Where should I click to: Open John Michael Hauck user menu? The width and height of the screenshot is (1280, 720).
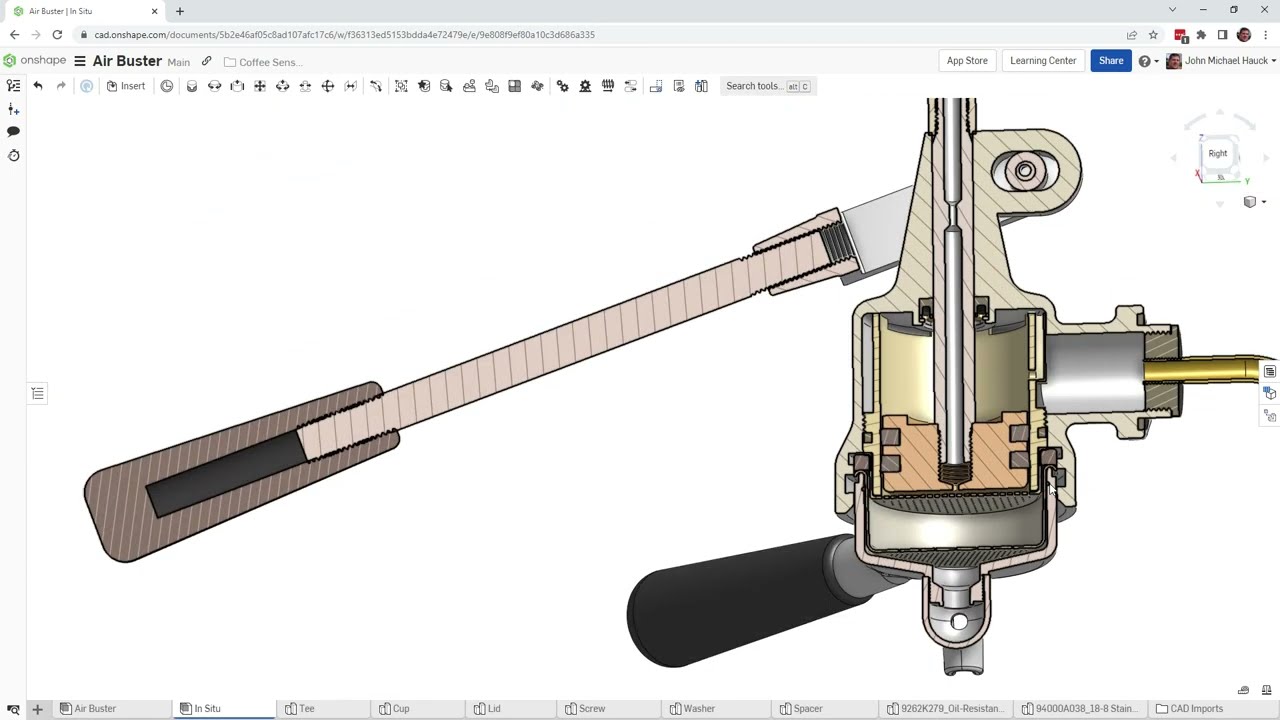click(x=1221, y=61)
